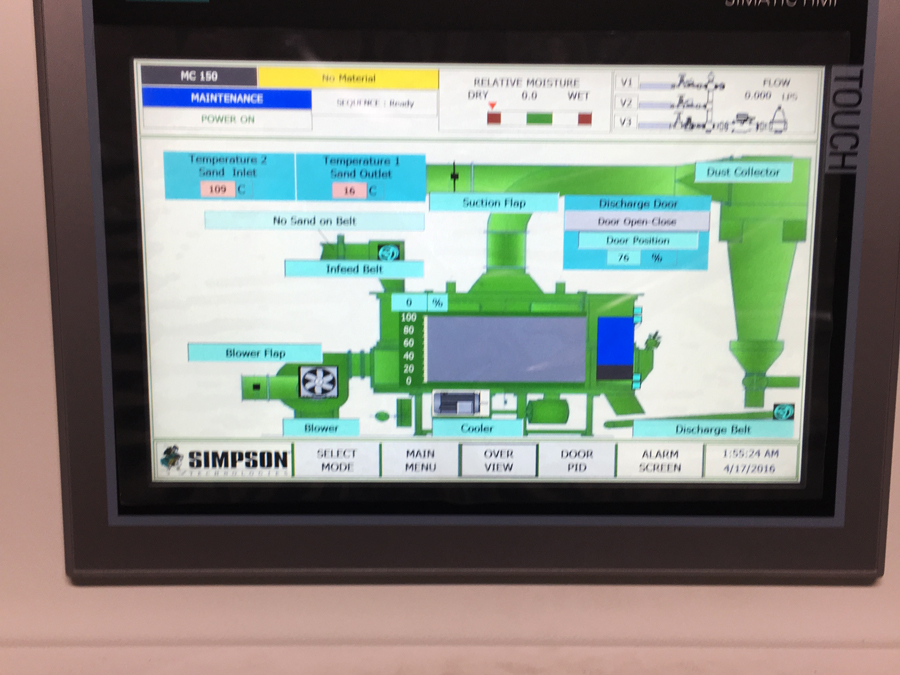Tap the Simpson Technologies logo
Viewport: 900px width, 675px height.
coord(224,460)
